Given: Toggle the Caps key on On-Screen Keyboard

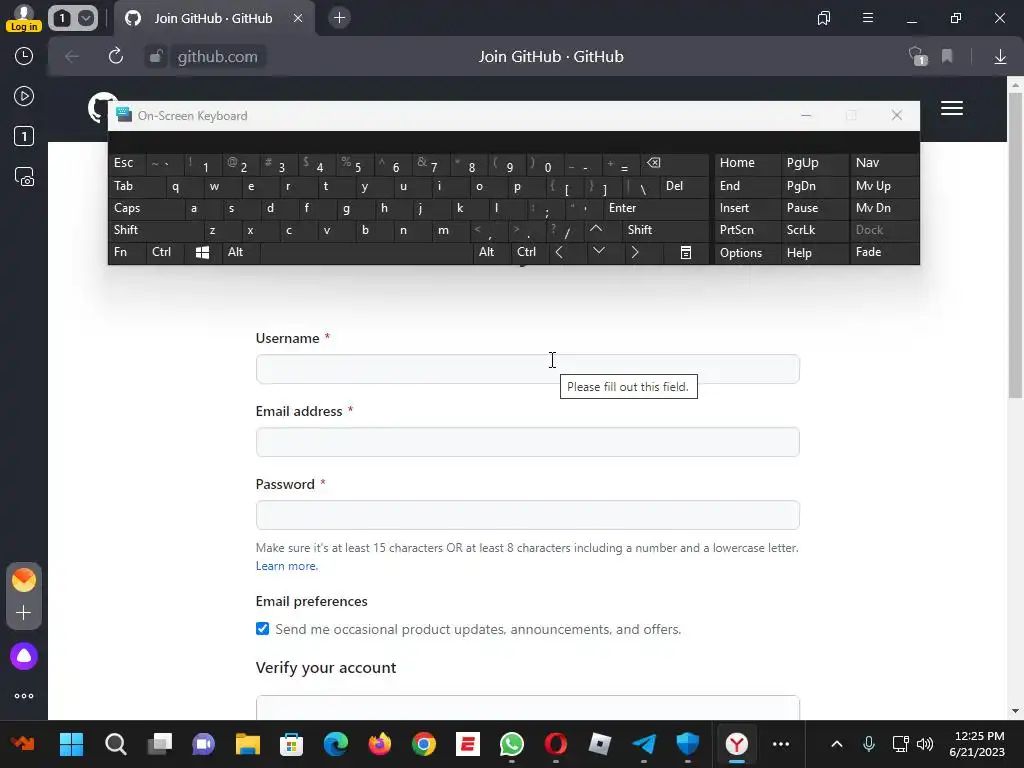Looking at the screenshot, I should point(146,208).
